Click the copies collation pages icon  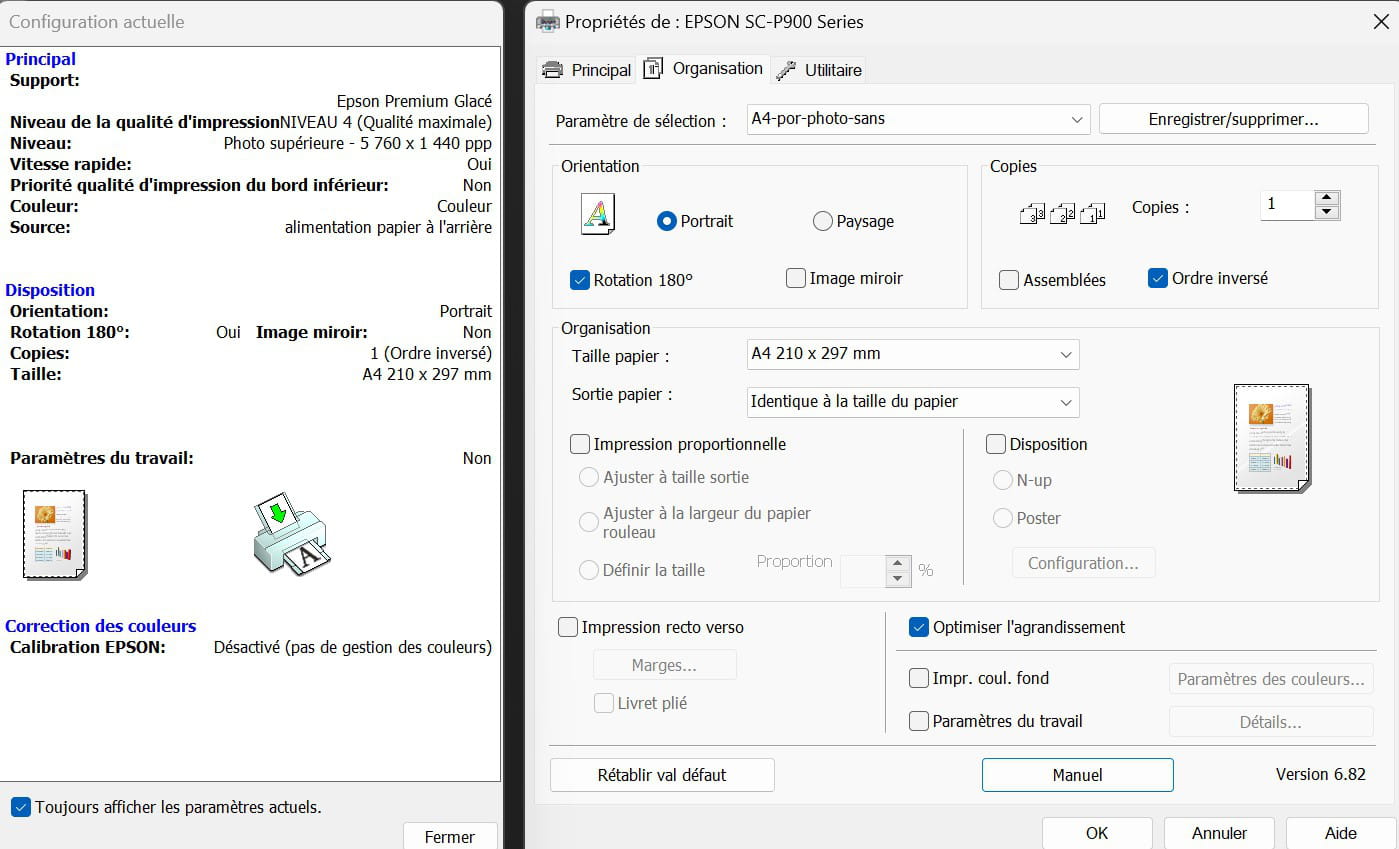1062,212
